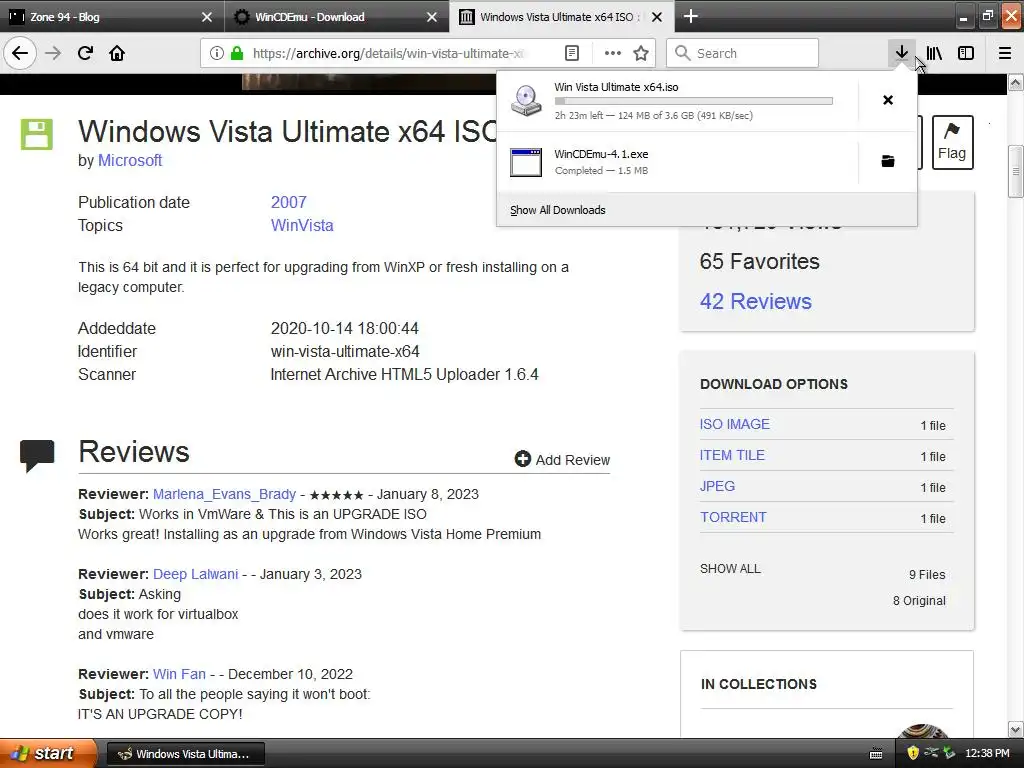1024x768 pixels.
Task: Close the WinCDEmu - Download tab
Action: 432,17
